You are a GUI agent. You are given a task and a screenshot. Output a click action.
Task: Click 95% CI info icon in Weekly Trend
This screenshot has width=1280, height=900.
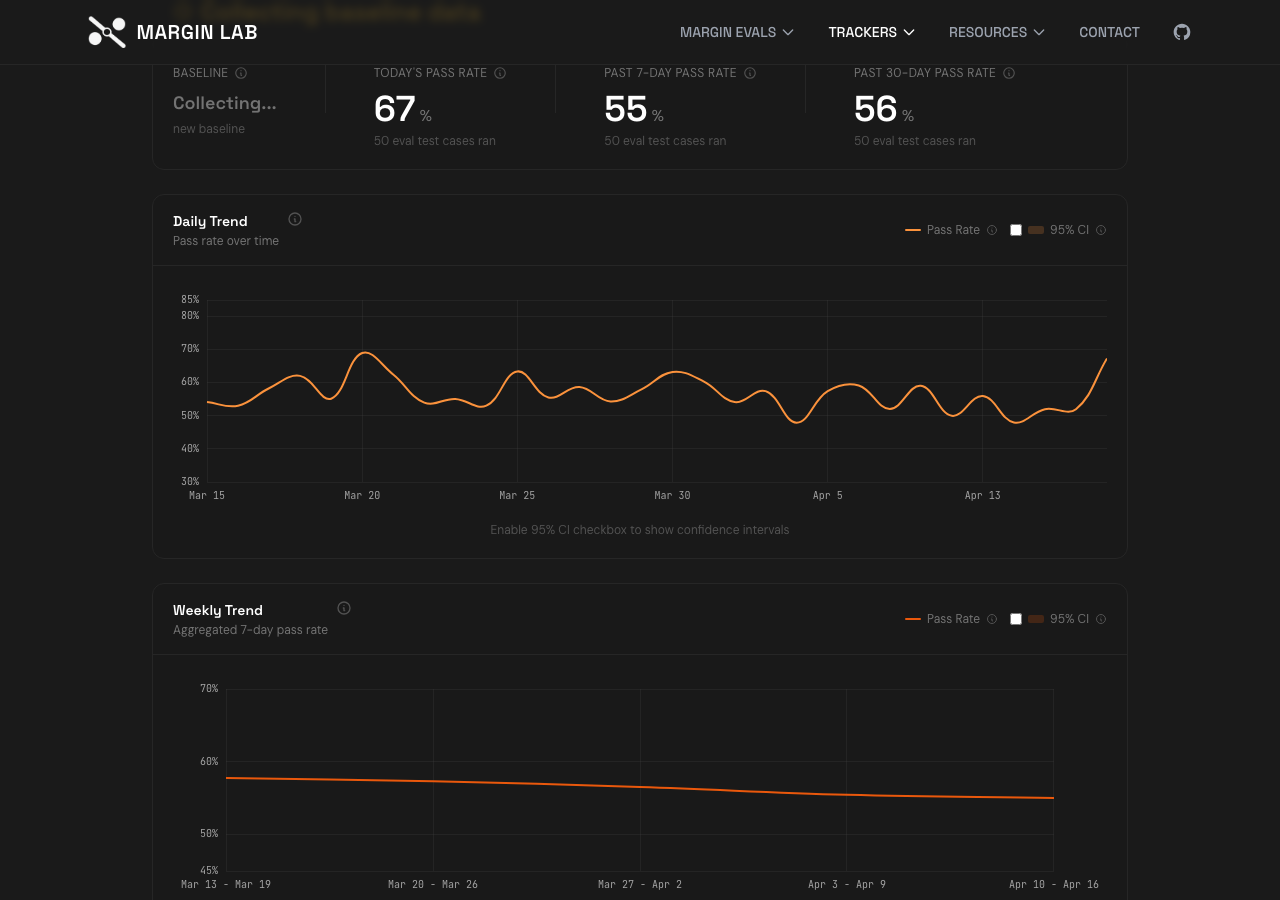pyautogui.click(x=1101, y=619)
